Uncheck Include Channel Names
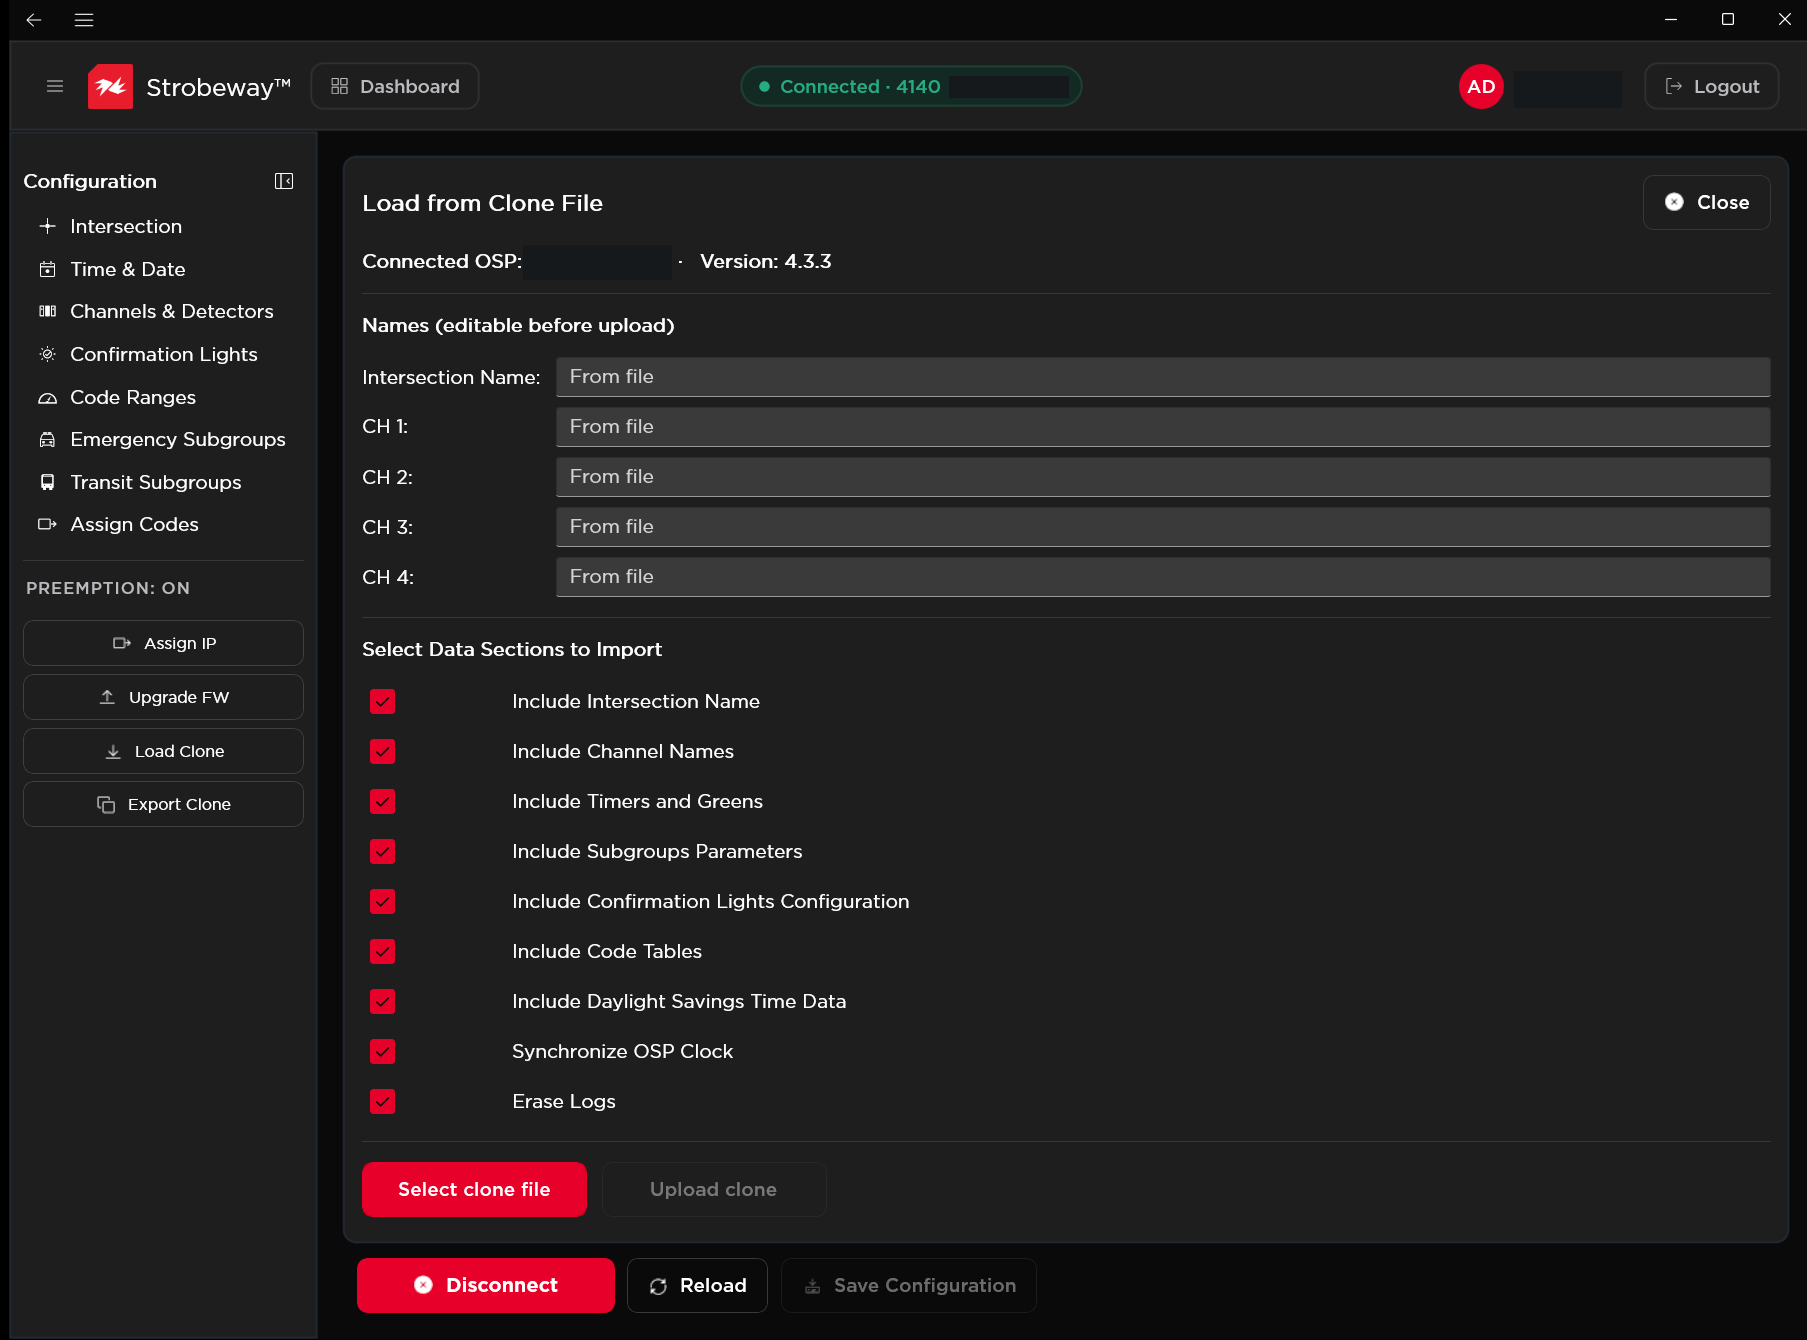Viewport: 1807px width, 1340px height. pyautogui.click(x=382, y=752)
